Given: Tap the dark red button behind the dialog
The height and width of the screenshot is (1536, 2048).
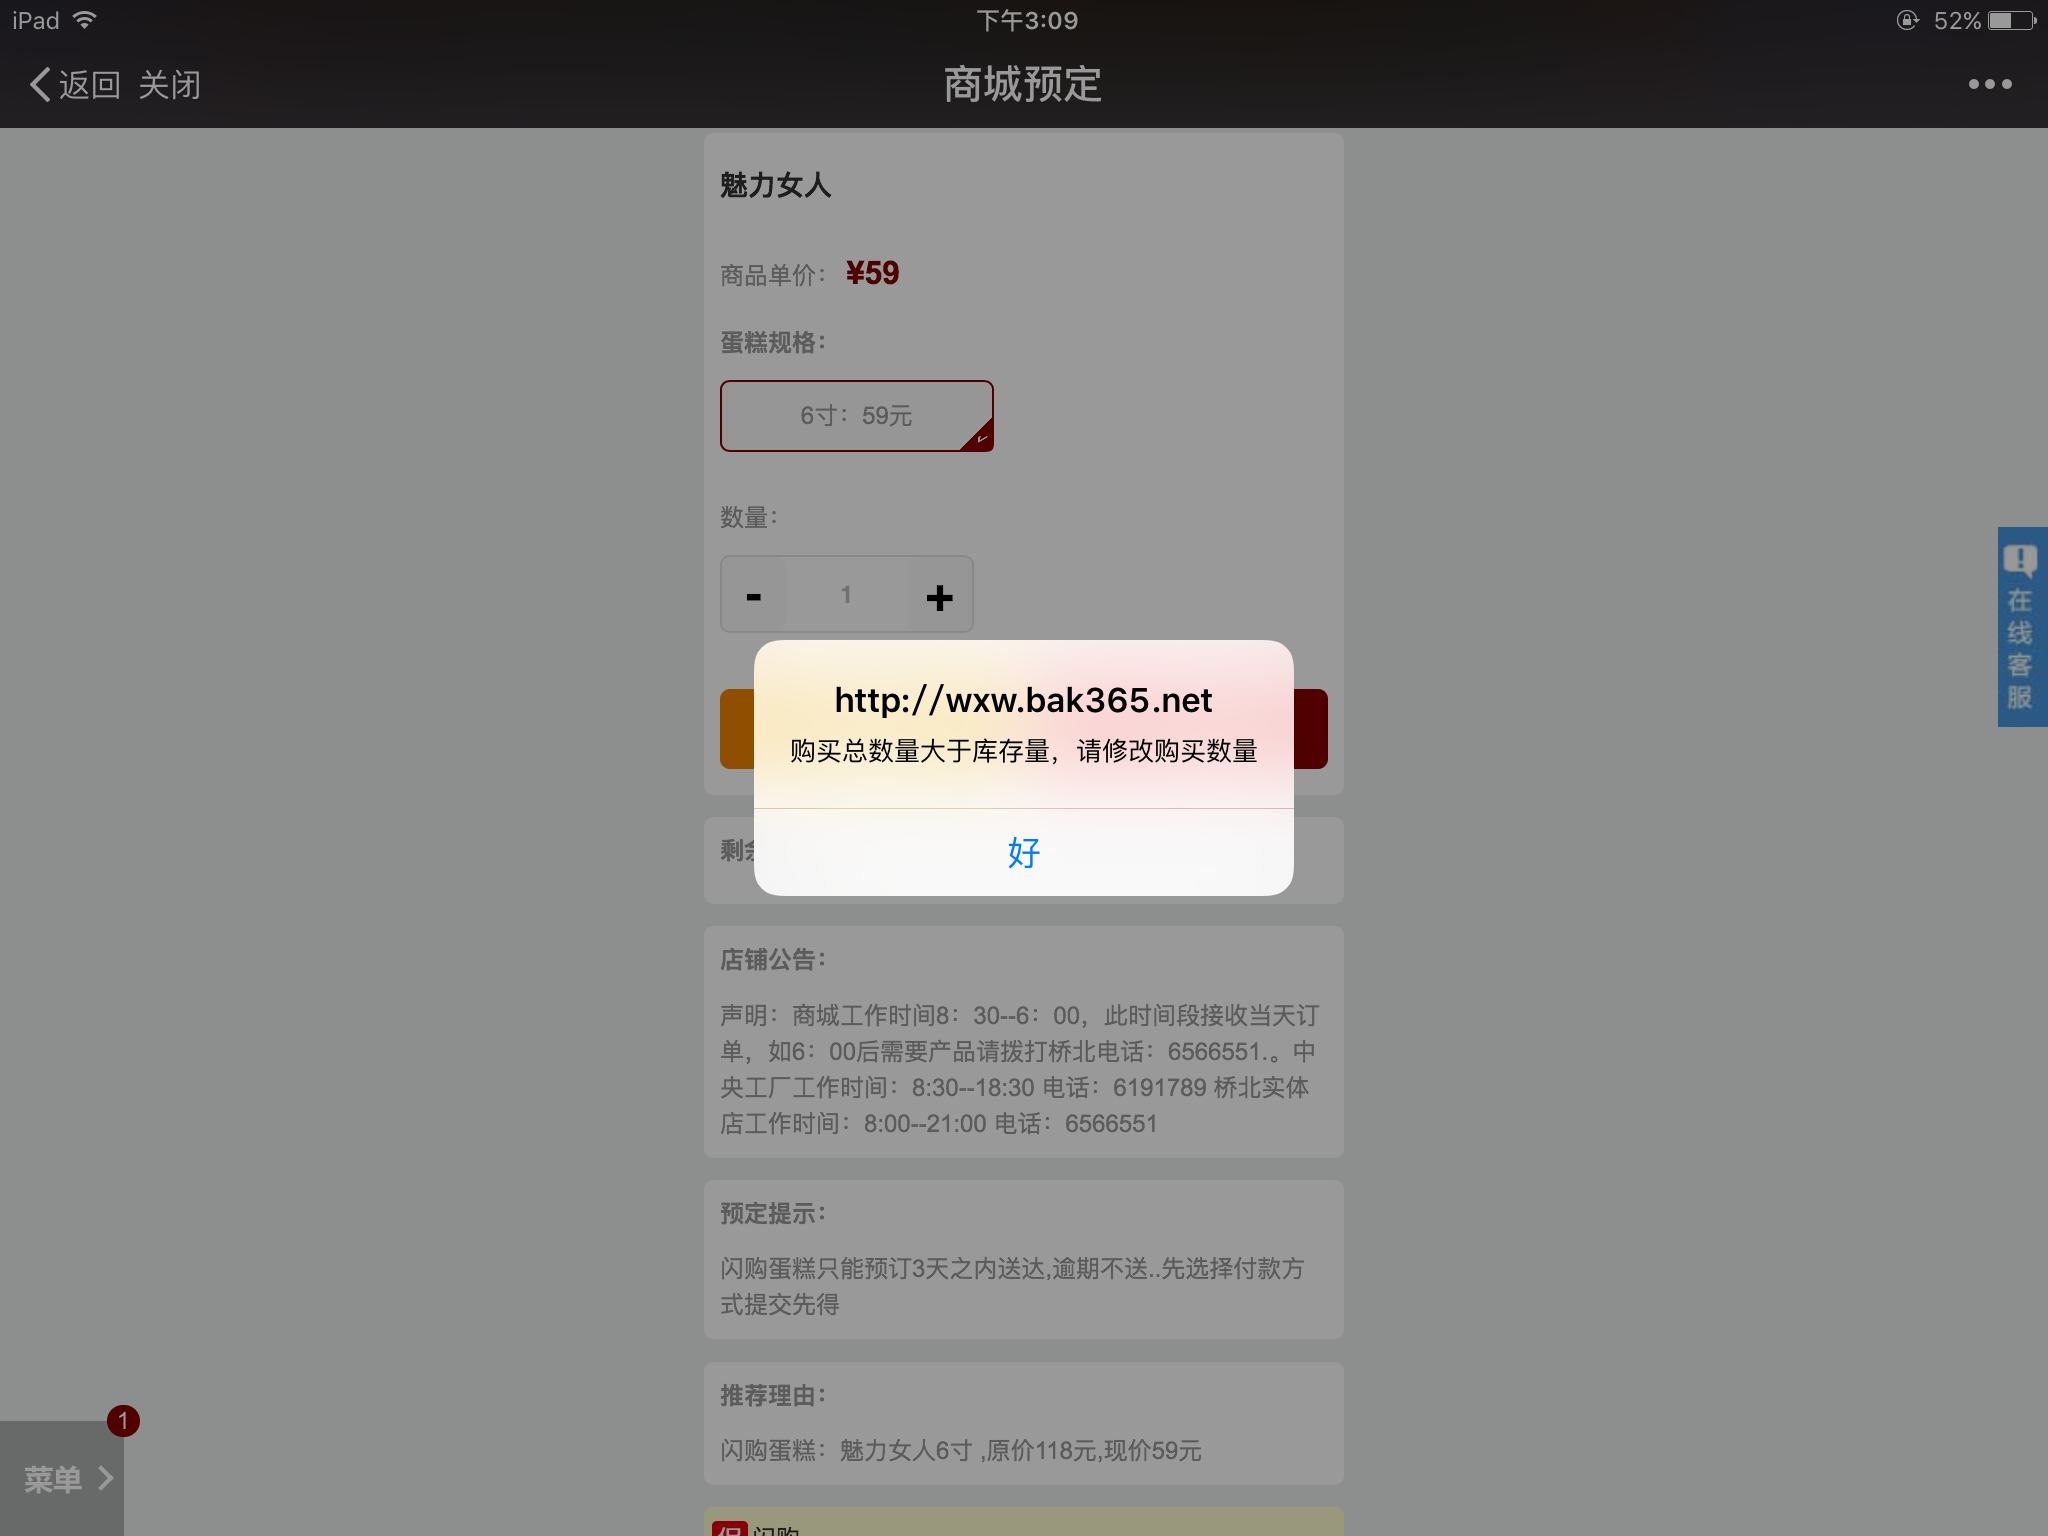Looking at the screenshot, I should click(1310, 729).
